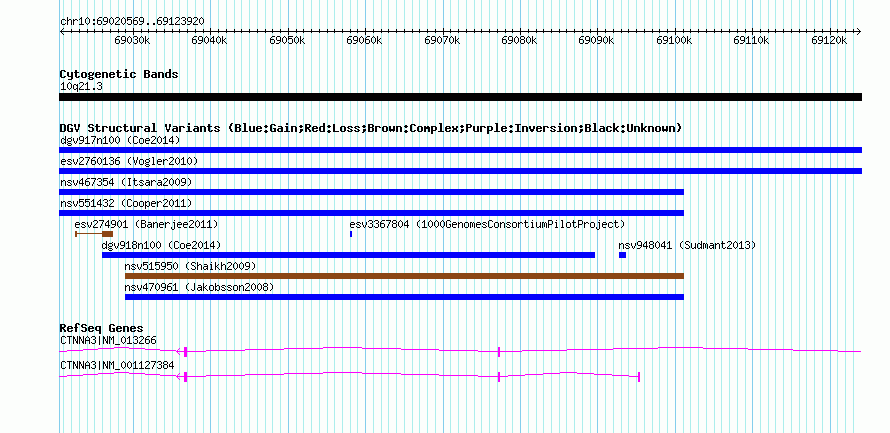Click the 69060k ruler tick label
Screen dimensions: 890x433
tap(364, 40)
